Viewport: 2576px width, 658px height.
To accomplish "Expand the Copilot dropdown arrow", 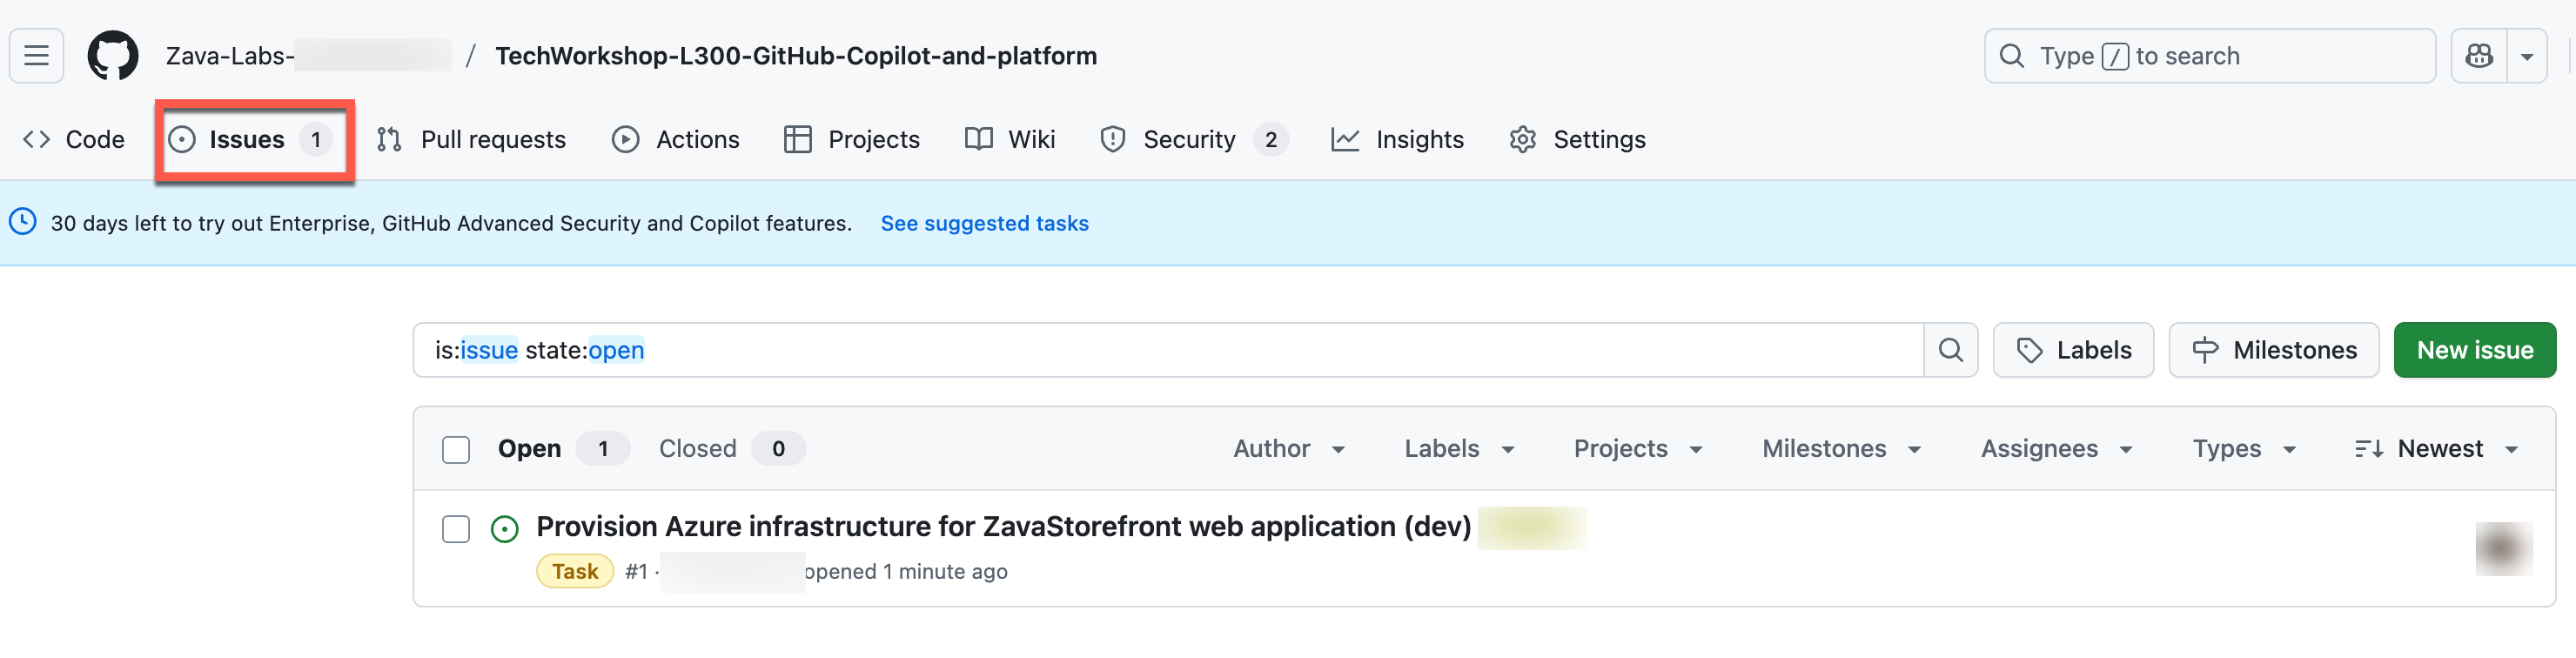I will tap(2527, 56).
